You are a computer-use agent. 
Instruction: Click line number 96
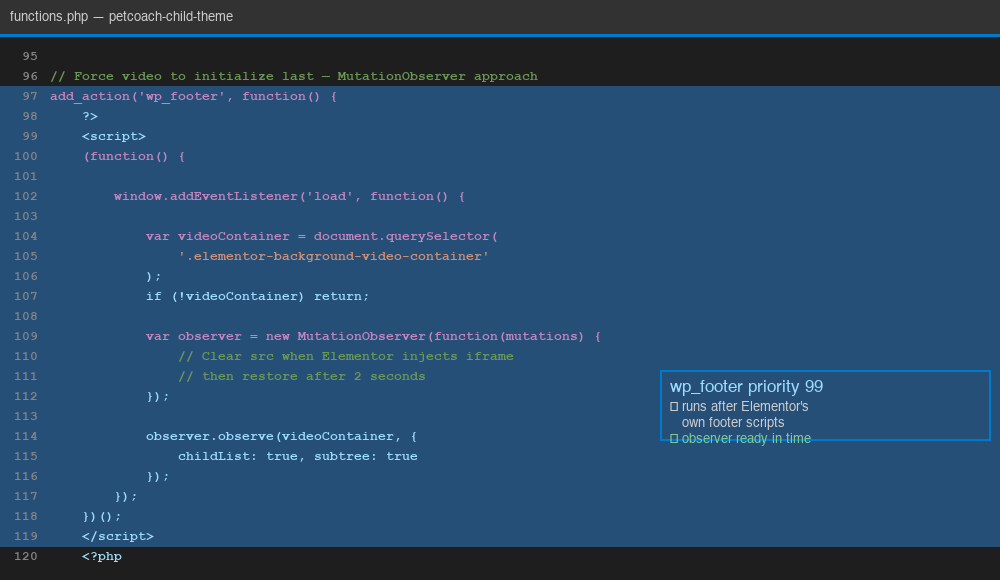(x=28, y=76)
